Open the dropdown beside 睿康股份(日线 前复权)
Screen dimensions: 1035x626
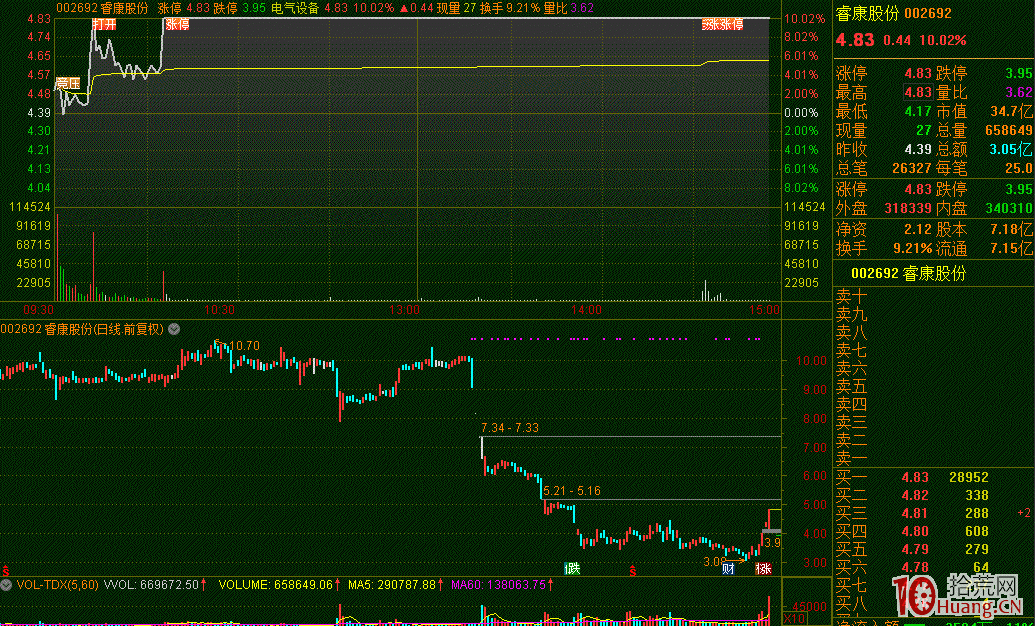174,329
